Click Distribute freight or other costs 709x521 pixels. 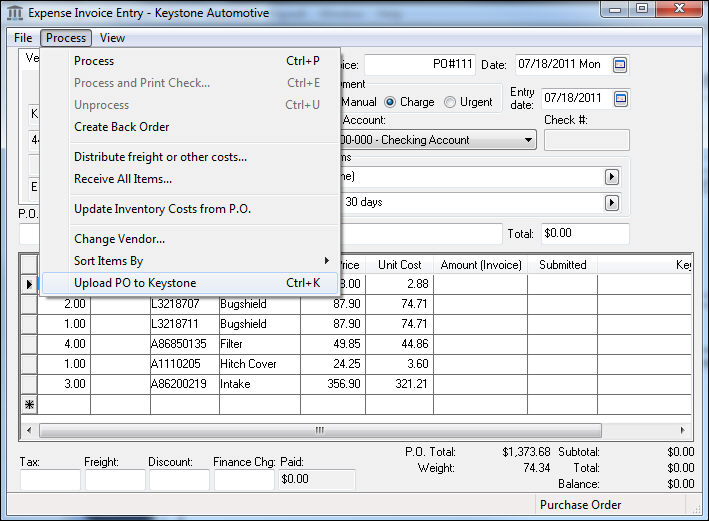click(x=160, y=157)
